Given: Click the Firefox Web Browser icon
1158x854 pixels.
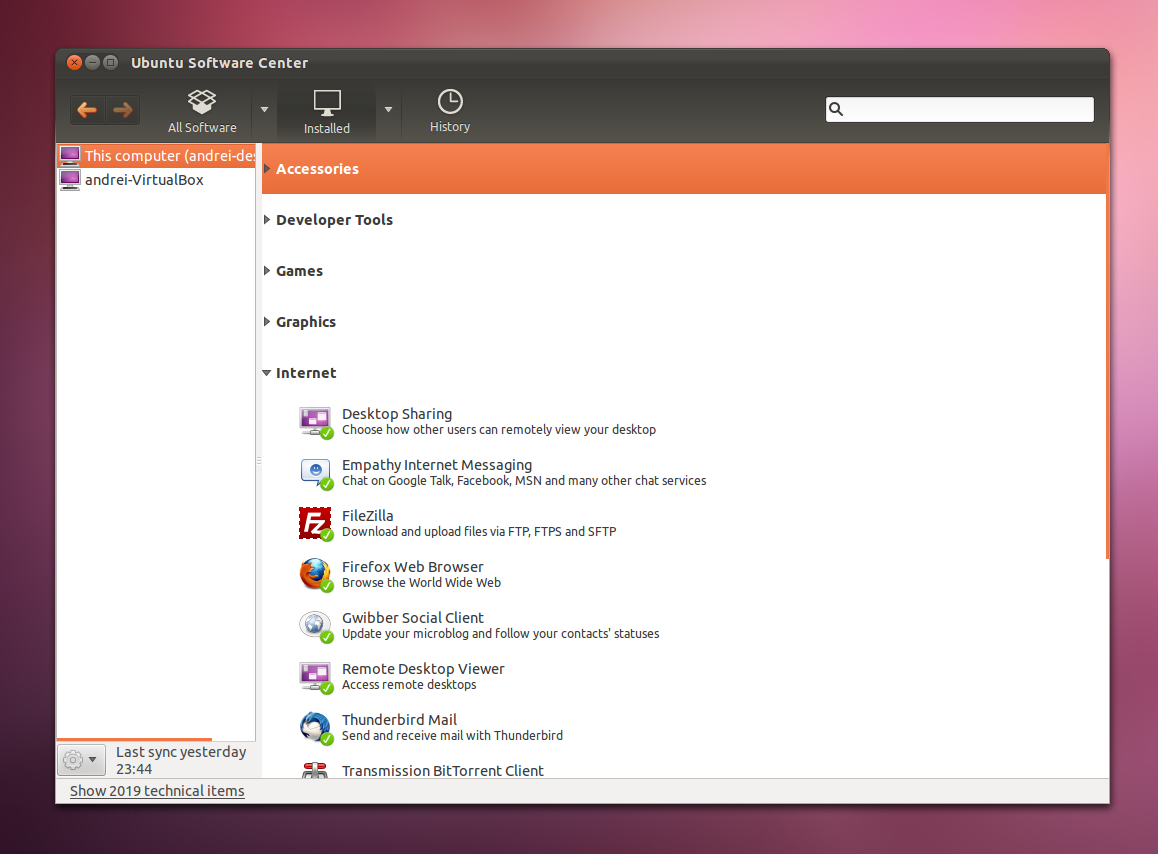Looking at the screenshot, I should coord(316,575).
